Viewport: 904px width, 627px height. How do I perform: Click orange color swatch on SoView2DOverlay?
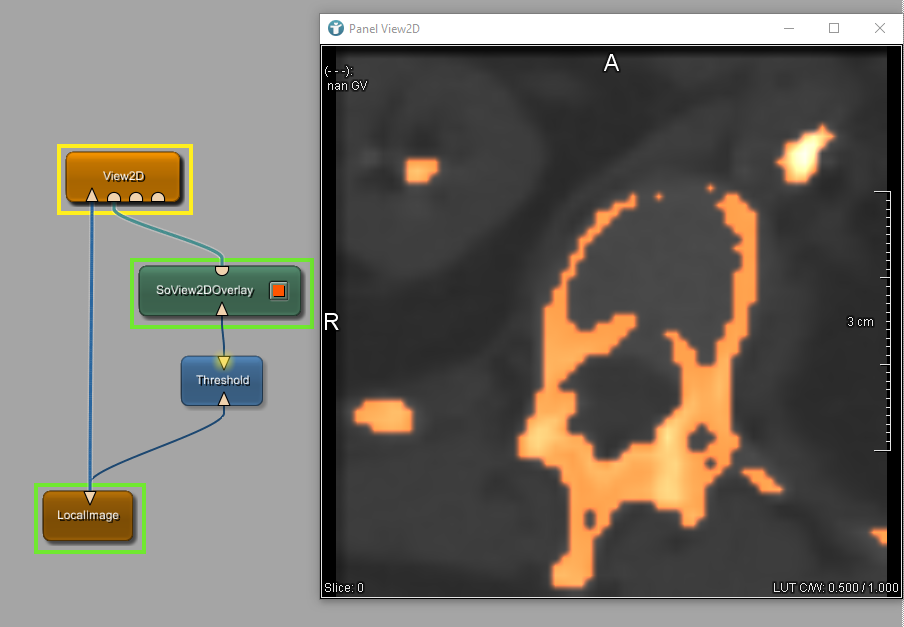coord(279,291)
